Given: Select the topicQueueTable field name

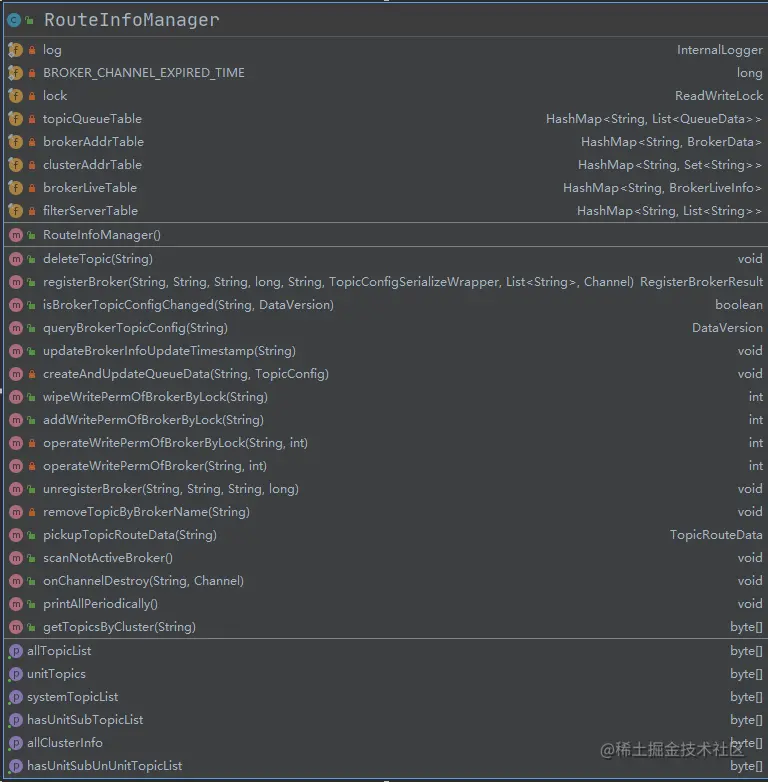Looking at the screenshot, I should [x=92, y=119].
